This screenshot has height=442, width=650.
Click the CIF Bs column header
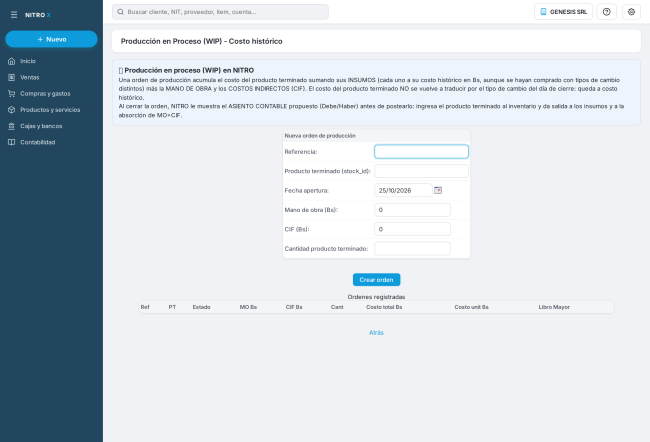(294, 307)
